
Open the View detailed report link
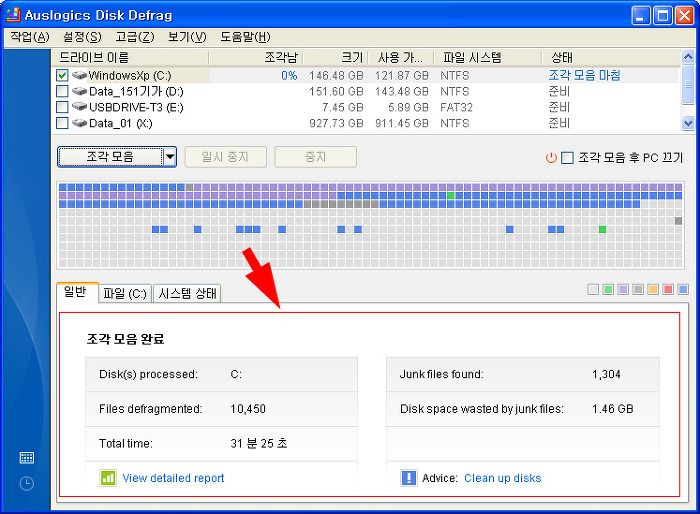pos(173,478)
